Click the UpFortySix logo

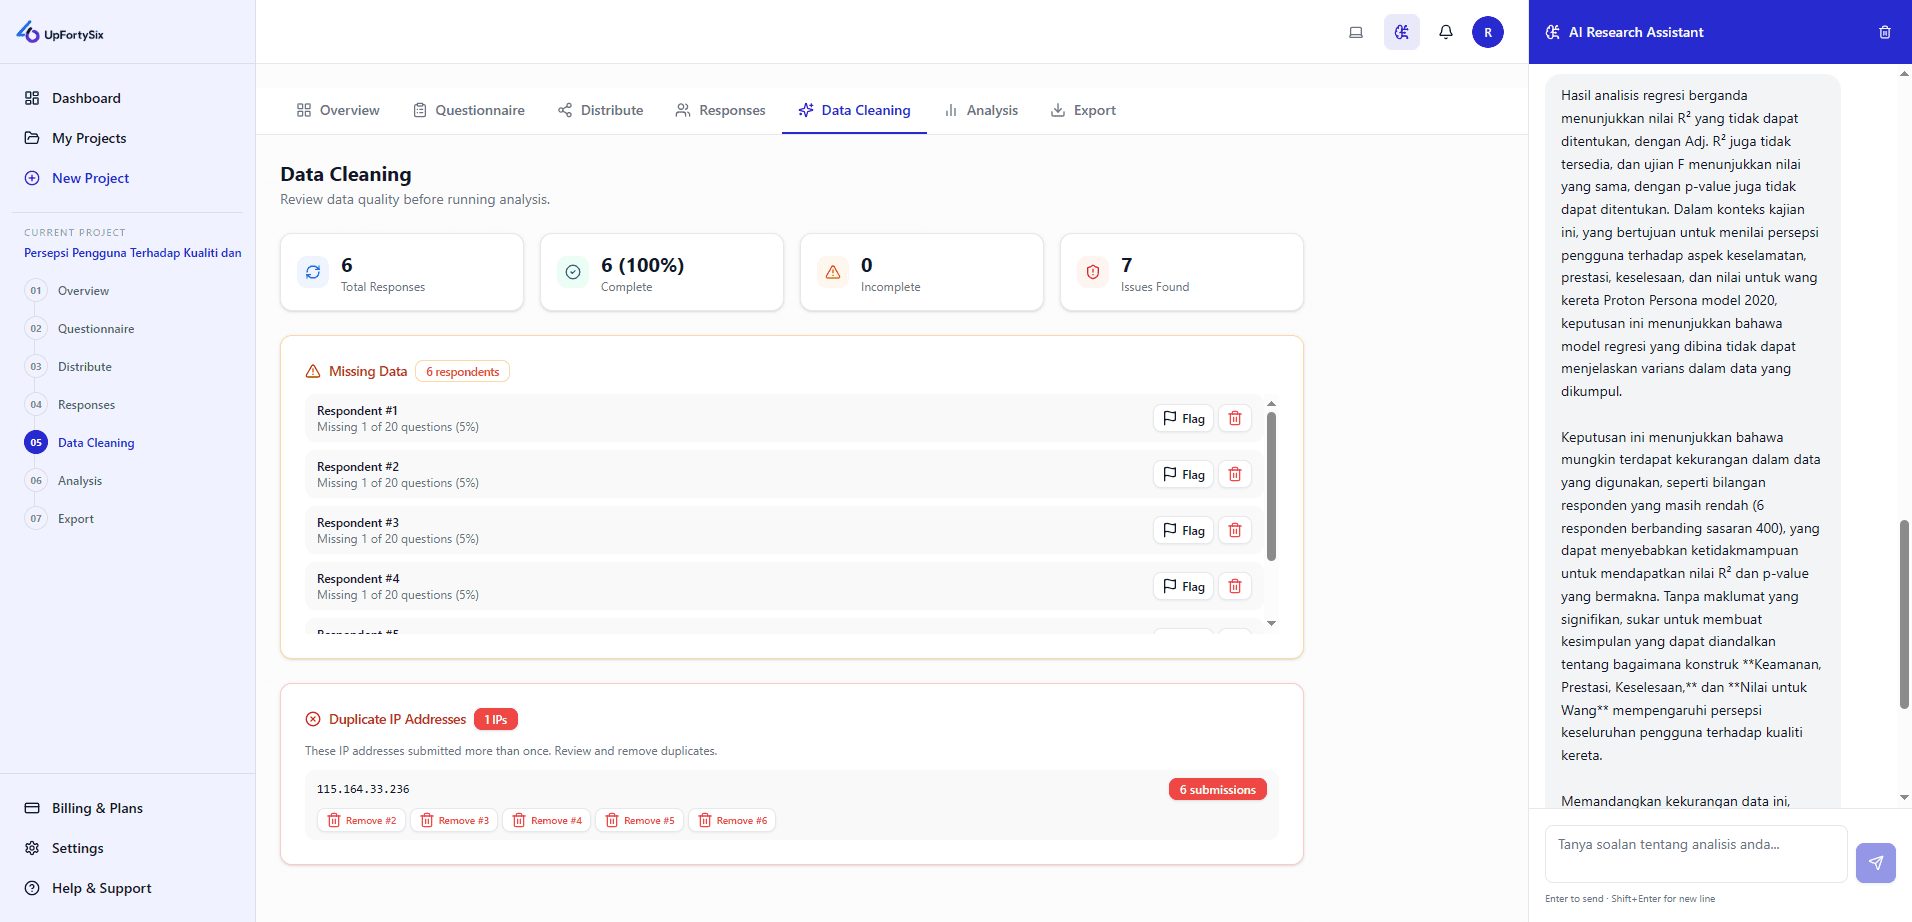60,33
